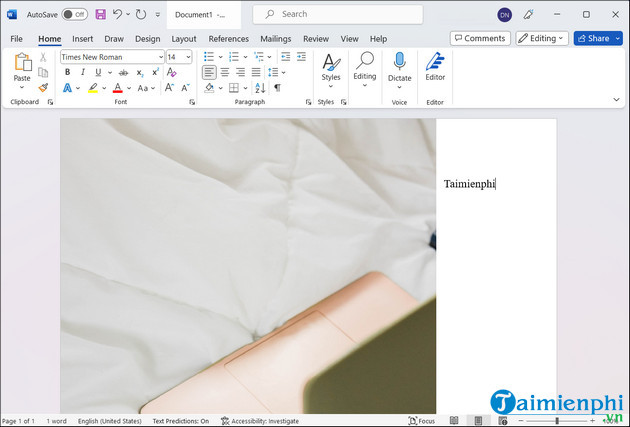Click the Share button
Screen dimensions: 630x427
[594, 38]
